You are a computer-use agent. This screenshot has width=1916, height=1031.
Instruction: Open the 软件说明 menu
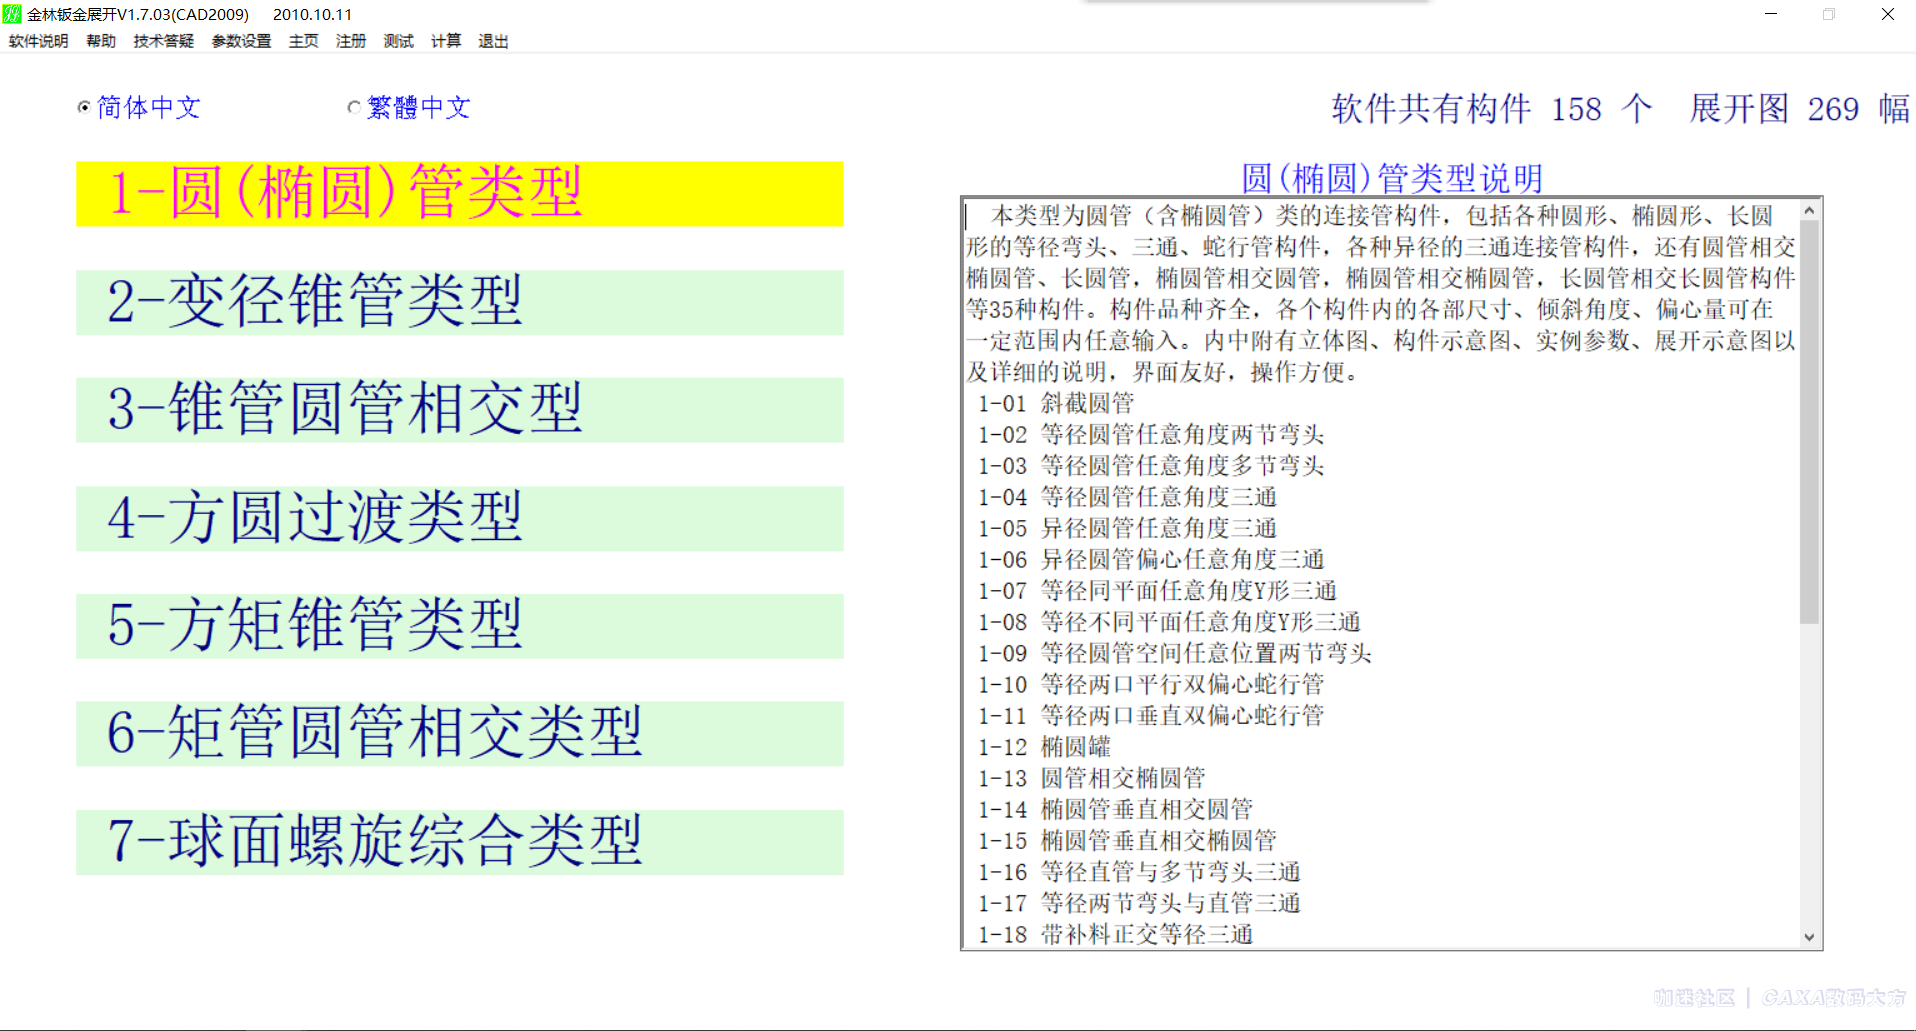click(x=37, y=41)
